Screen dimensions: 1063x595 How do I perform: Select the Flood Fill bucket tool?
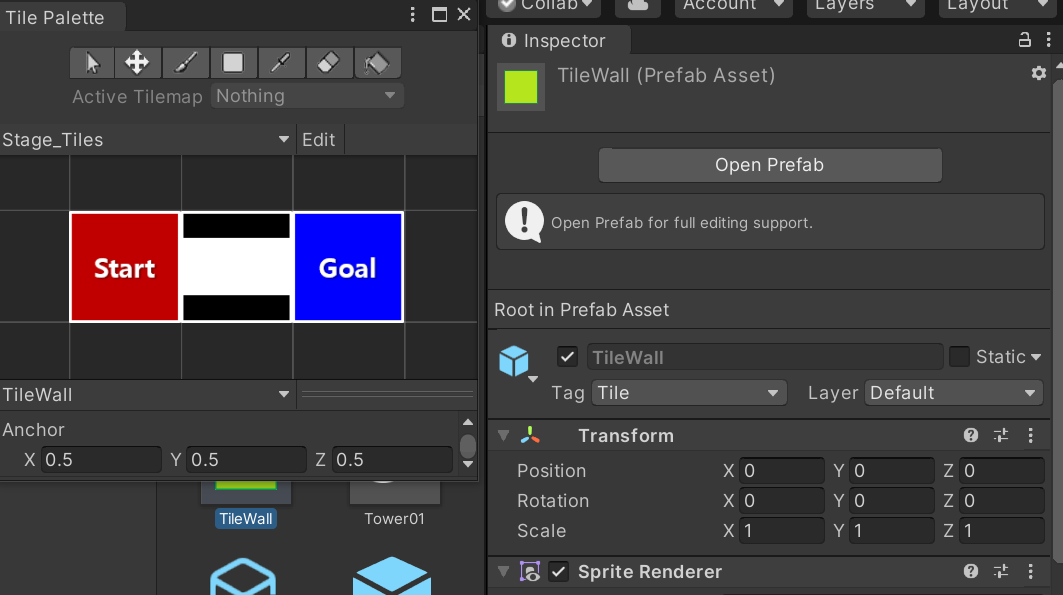(376, 63)
